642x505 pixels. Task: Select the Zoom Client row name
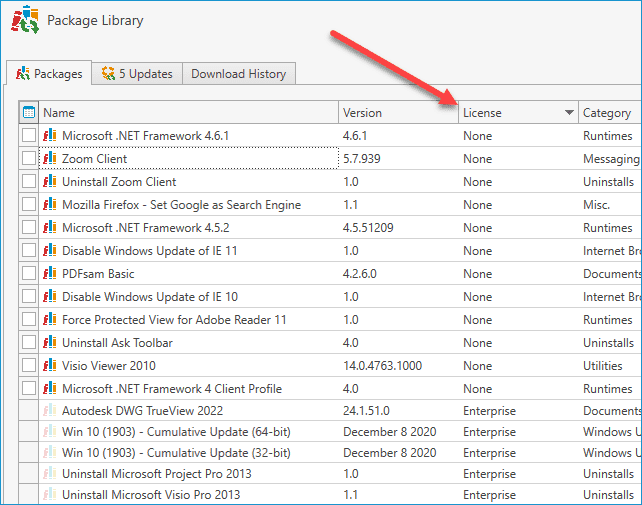pyautogui.click(x=94, y=159)
